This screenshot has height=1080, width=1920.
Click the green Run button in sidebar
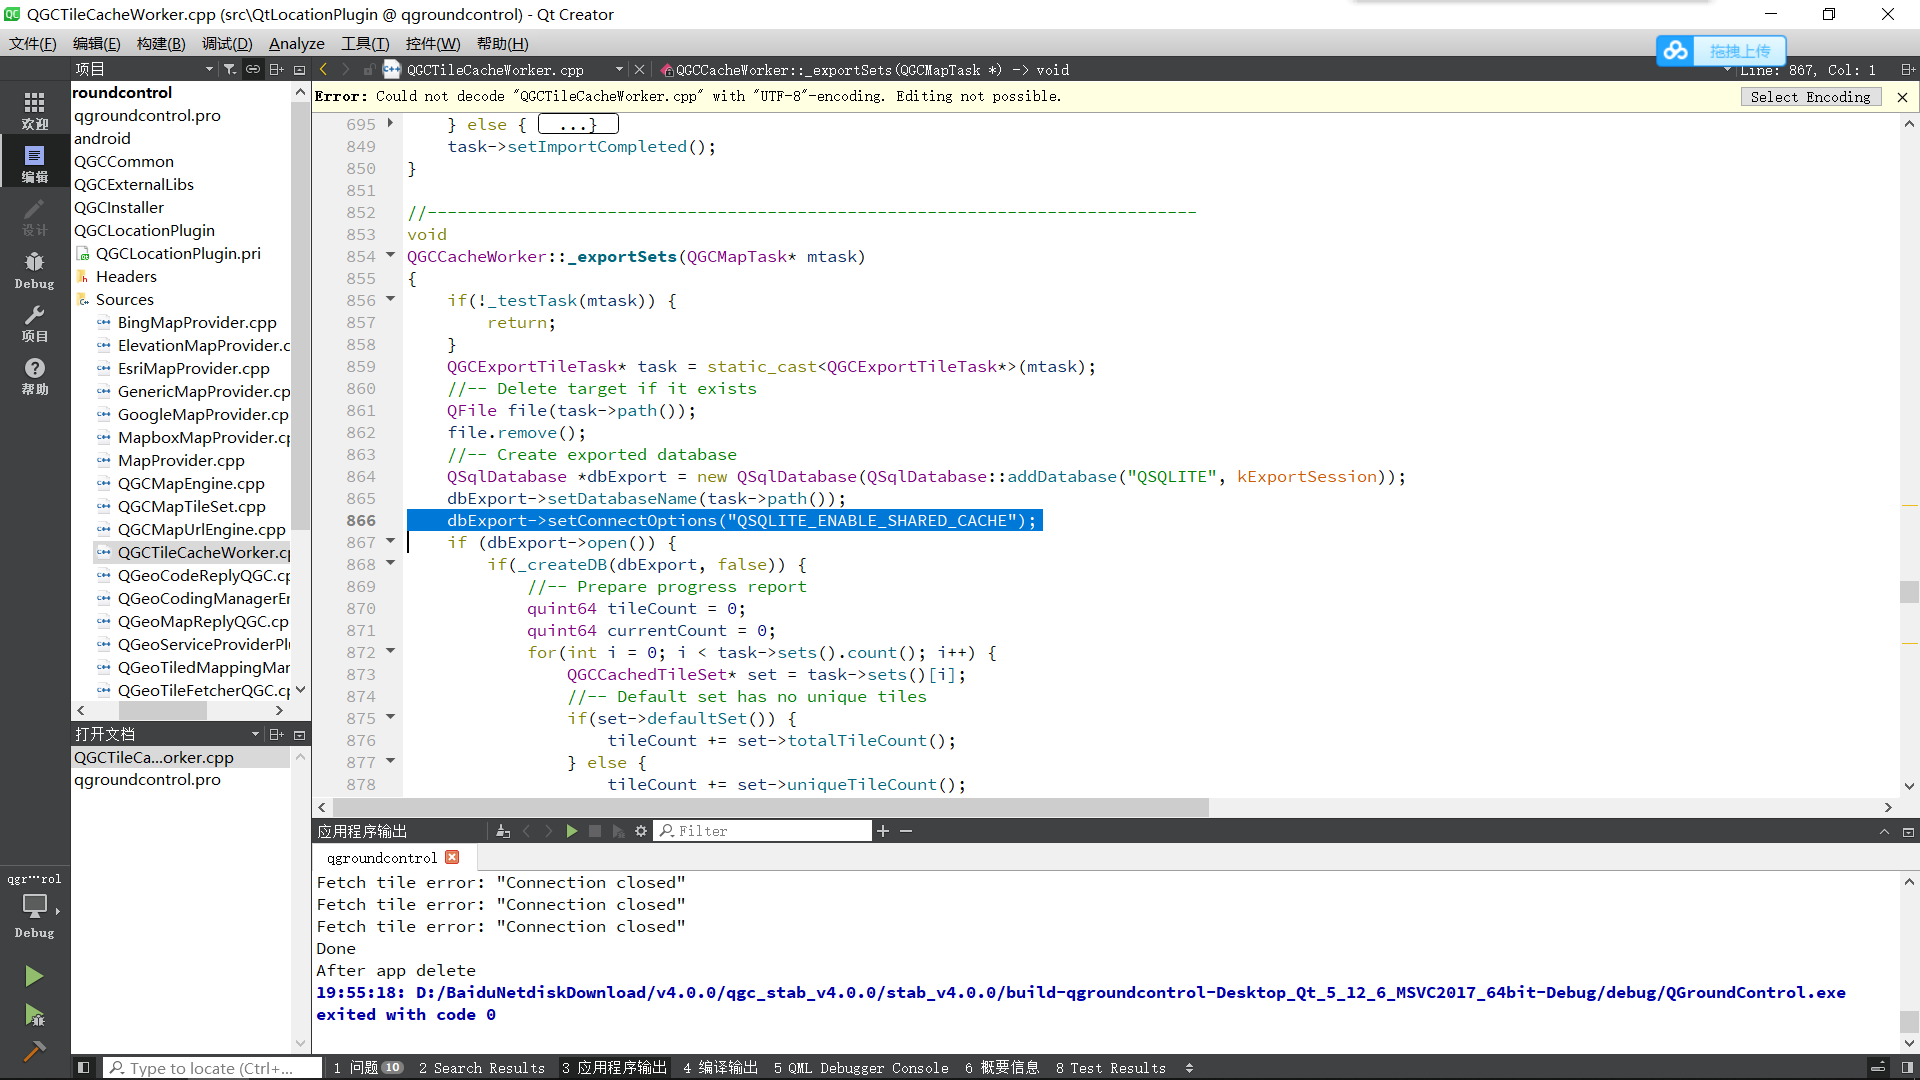coord(34,976)
